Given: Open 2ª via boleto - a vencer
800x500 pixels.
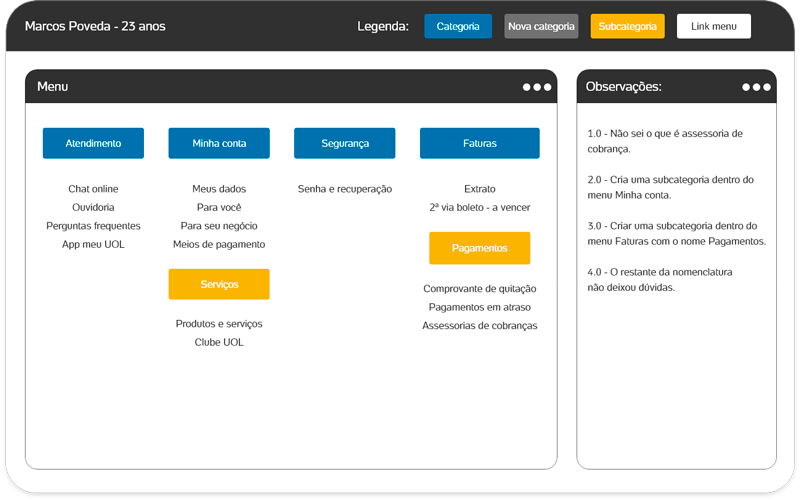Looking at the screenshot, I should click(x=479, y=207).
